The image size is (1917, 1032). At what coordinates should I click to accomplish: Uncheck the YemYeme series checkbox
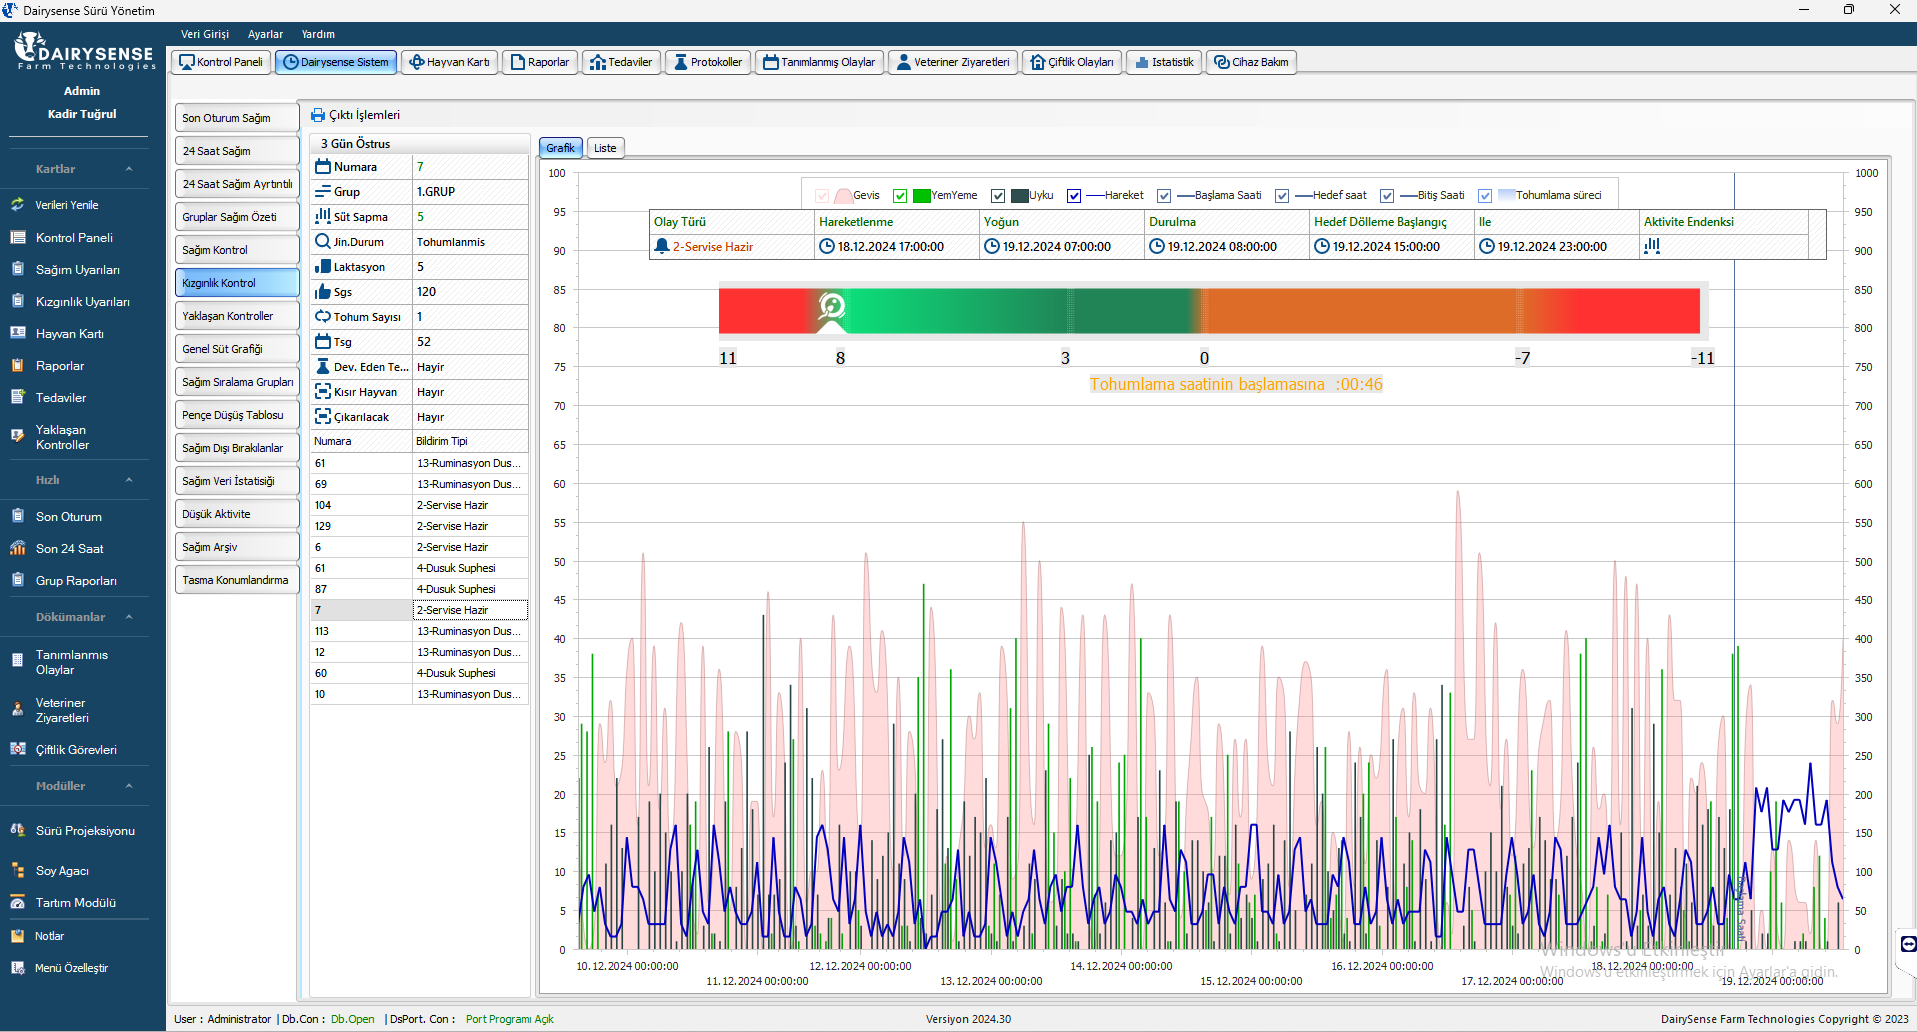pos(900,196)
